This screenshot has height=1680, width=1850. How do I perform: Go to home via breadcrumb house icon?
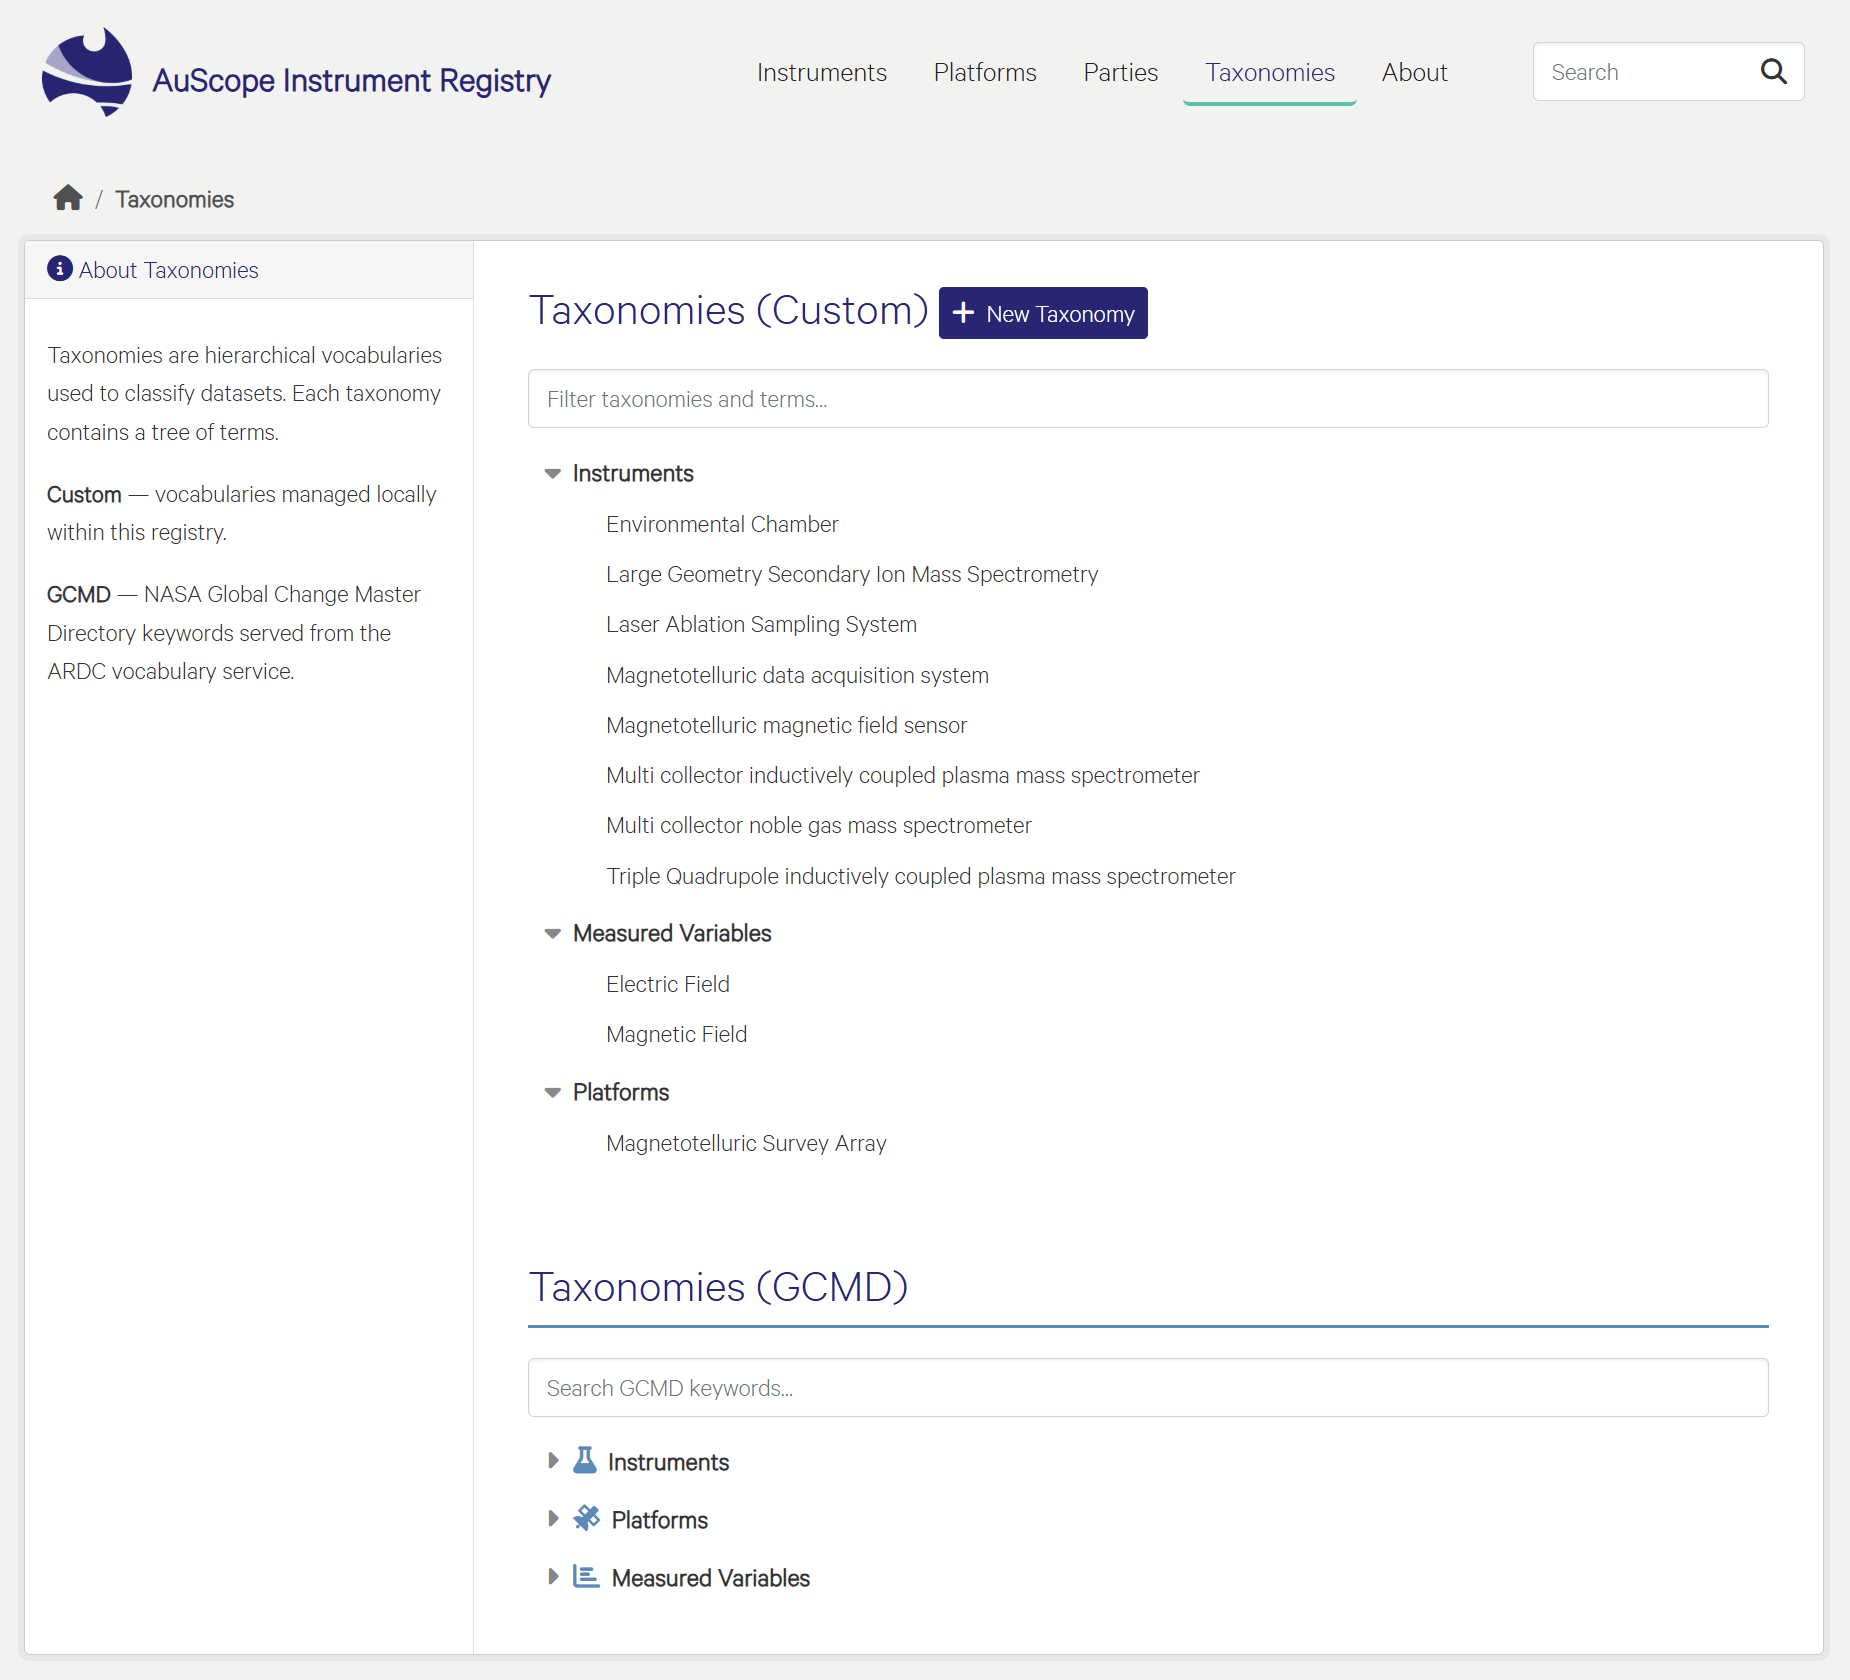(x=68, y=198)
